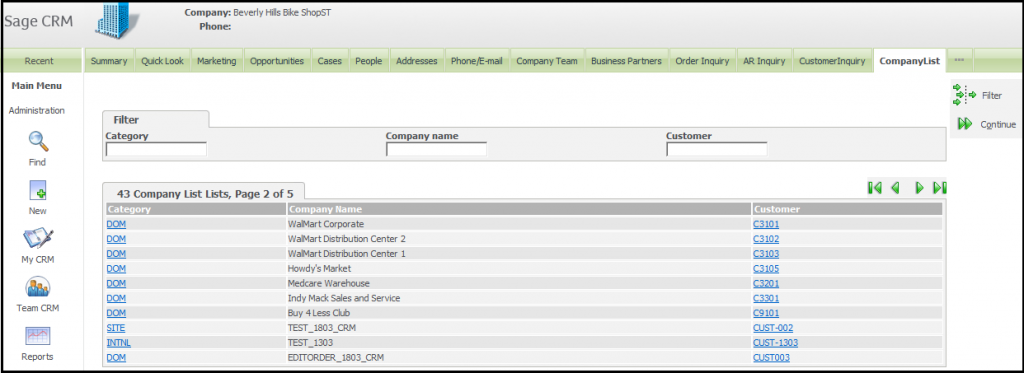The height and width of the screenshot is (373, 1024).
Task: Click the New record icon
Action: [37, 191]
